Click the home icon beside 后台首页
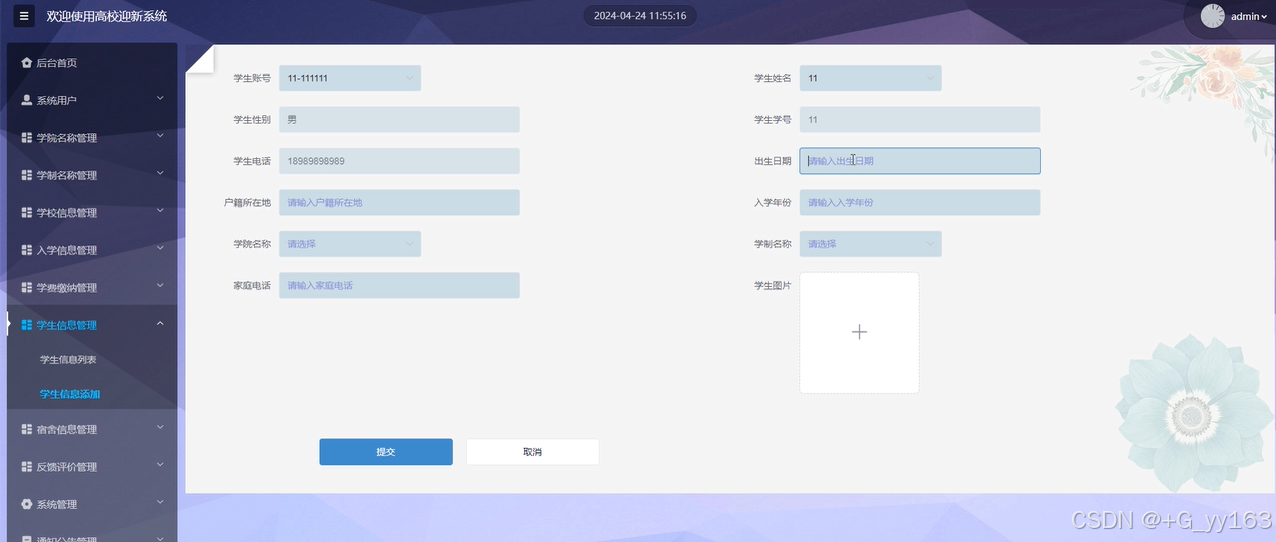This screenshot has height=542, width=1276. click(27, 63)
